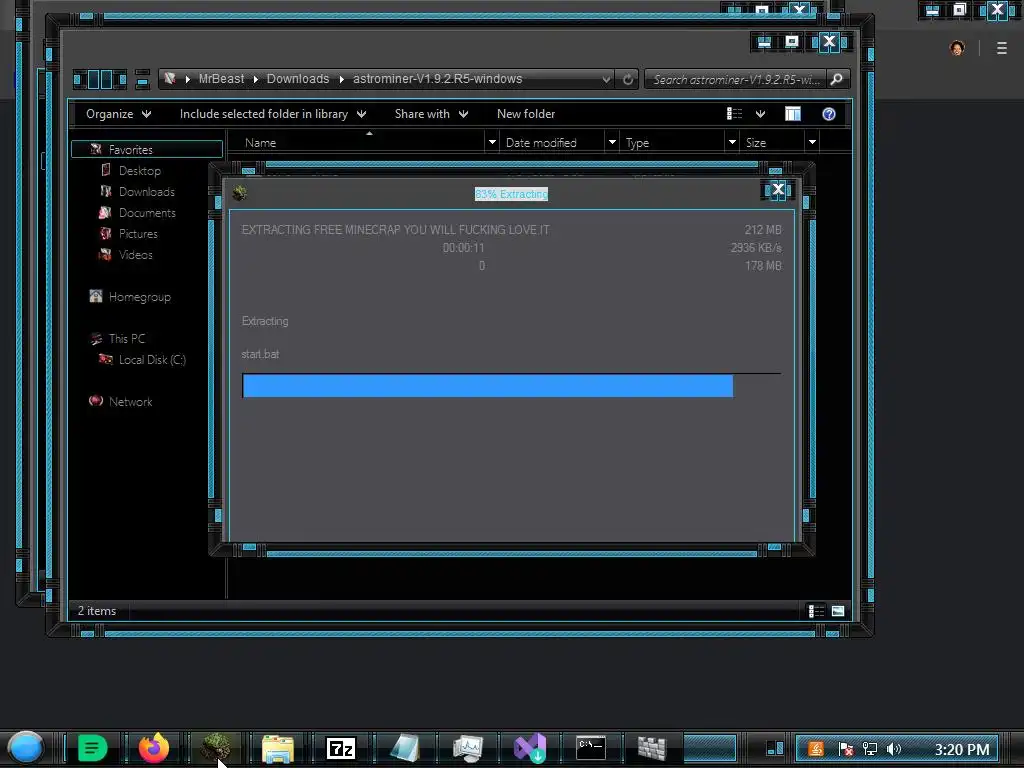This screenshot has width=1024, height=768.
Task: Switch to large icons view in status bar
Action: [x=838, y=611]
